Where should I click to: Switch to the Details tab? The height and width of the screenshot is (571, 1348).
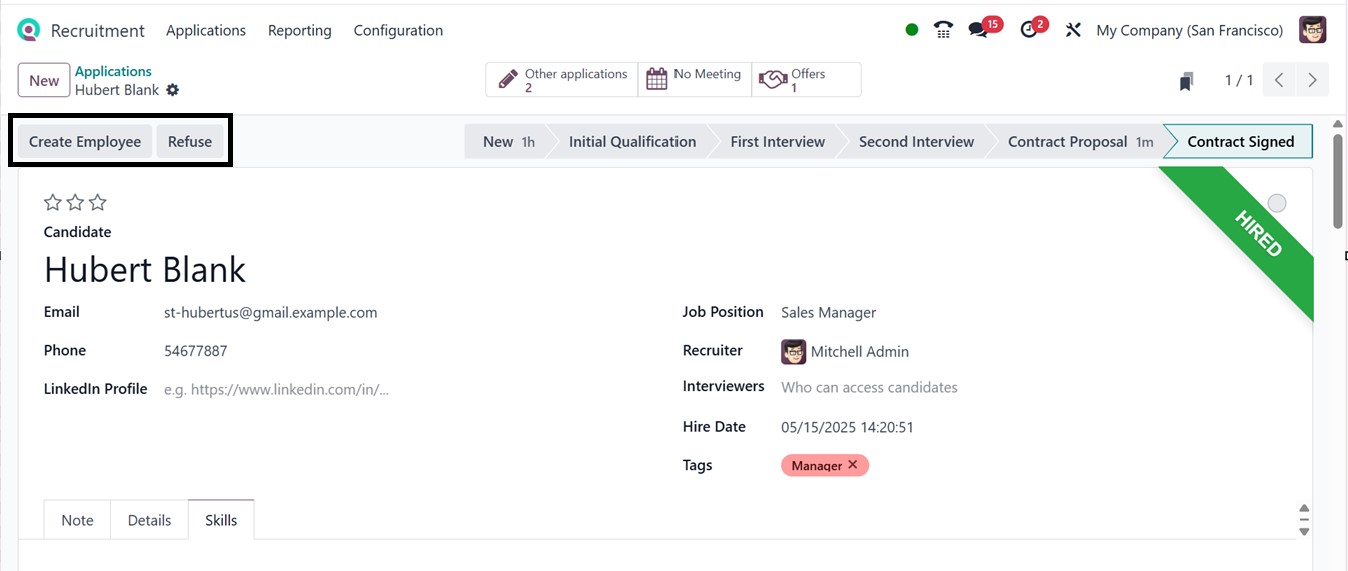(149, 520)
